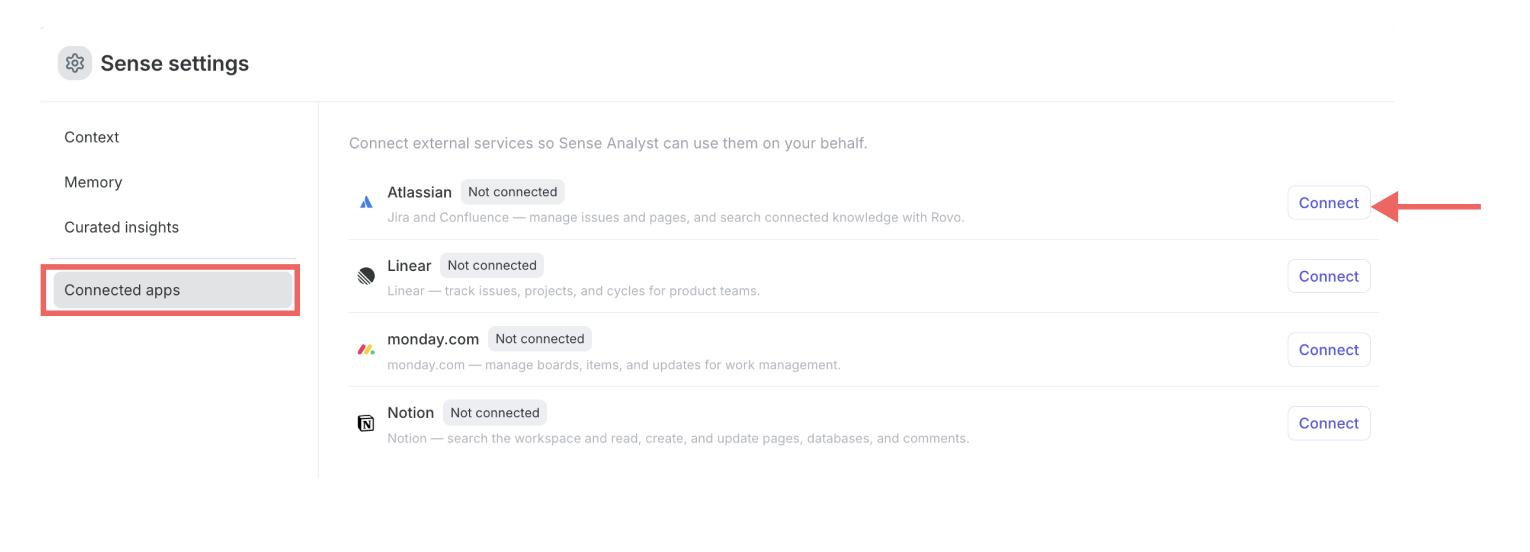Image resolution: width=1530 pixels, height=552 pixels.
Task: Click Linear's Not connected status badge
Action: pyautogui.click(x=492, y=265)
